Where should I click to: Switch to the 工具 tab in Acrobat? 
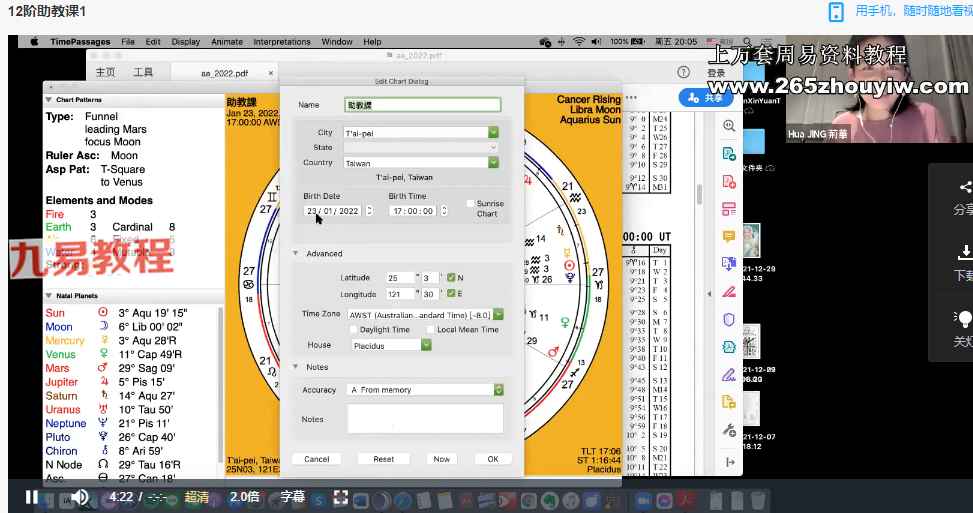143,73
